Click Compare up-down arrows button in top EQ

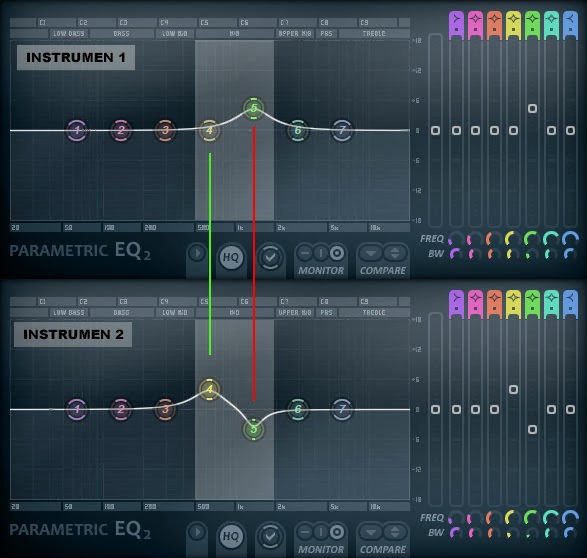click(x=395, y=253)
